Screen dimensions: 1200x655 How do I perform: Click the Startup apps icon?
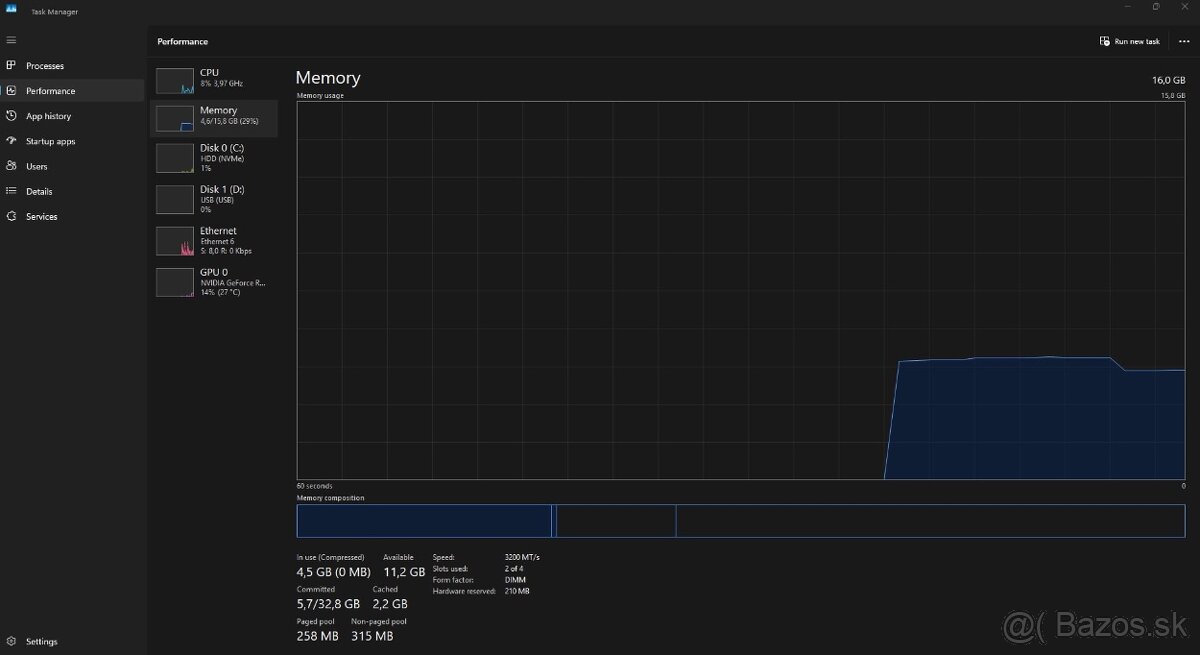[11, 141]
